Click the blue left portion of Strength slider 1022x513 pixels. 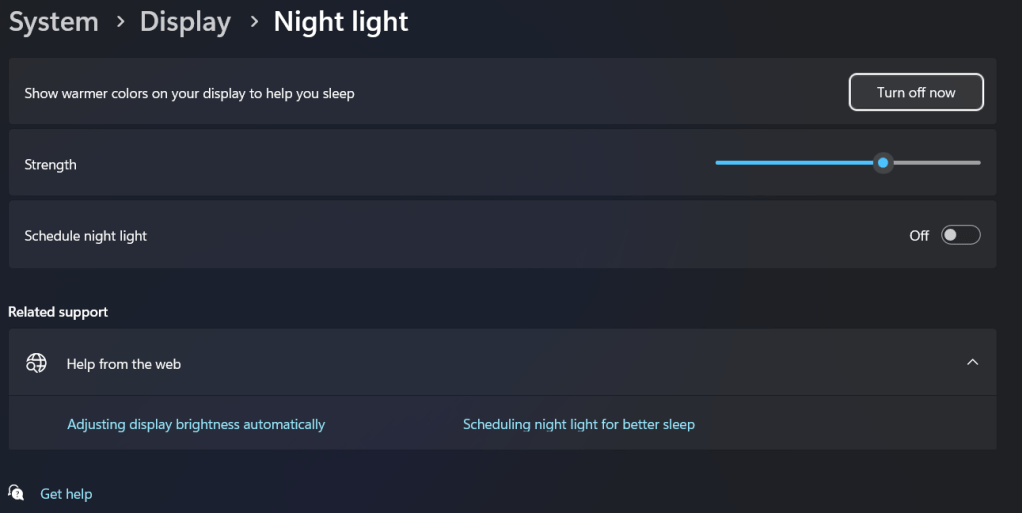(x=790, y=162)
